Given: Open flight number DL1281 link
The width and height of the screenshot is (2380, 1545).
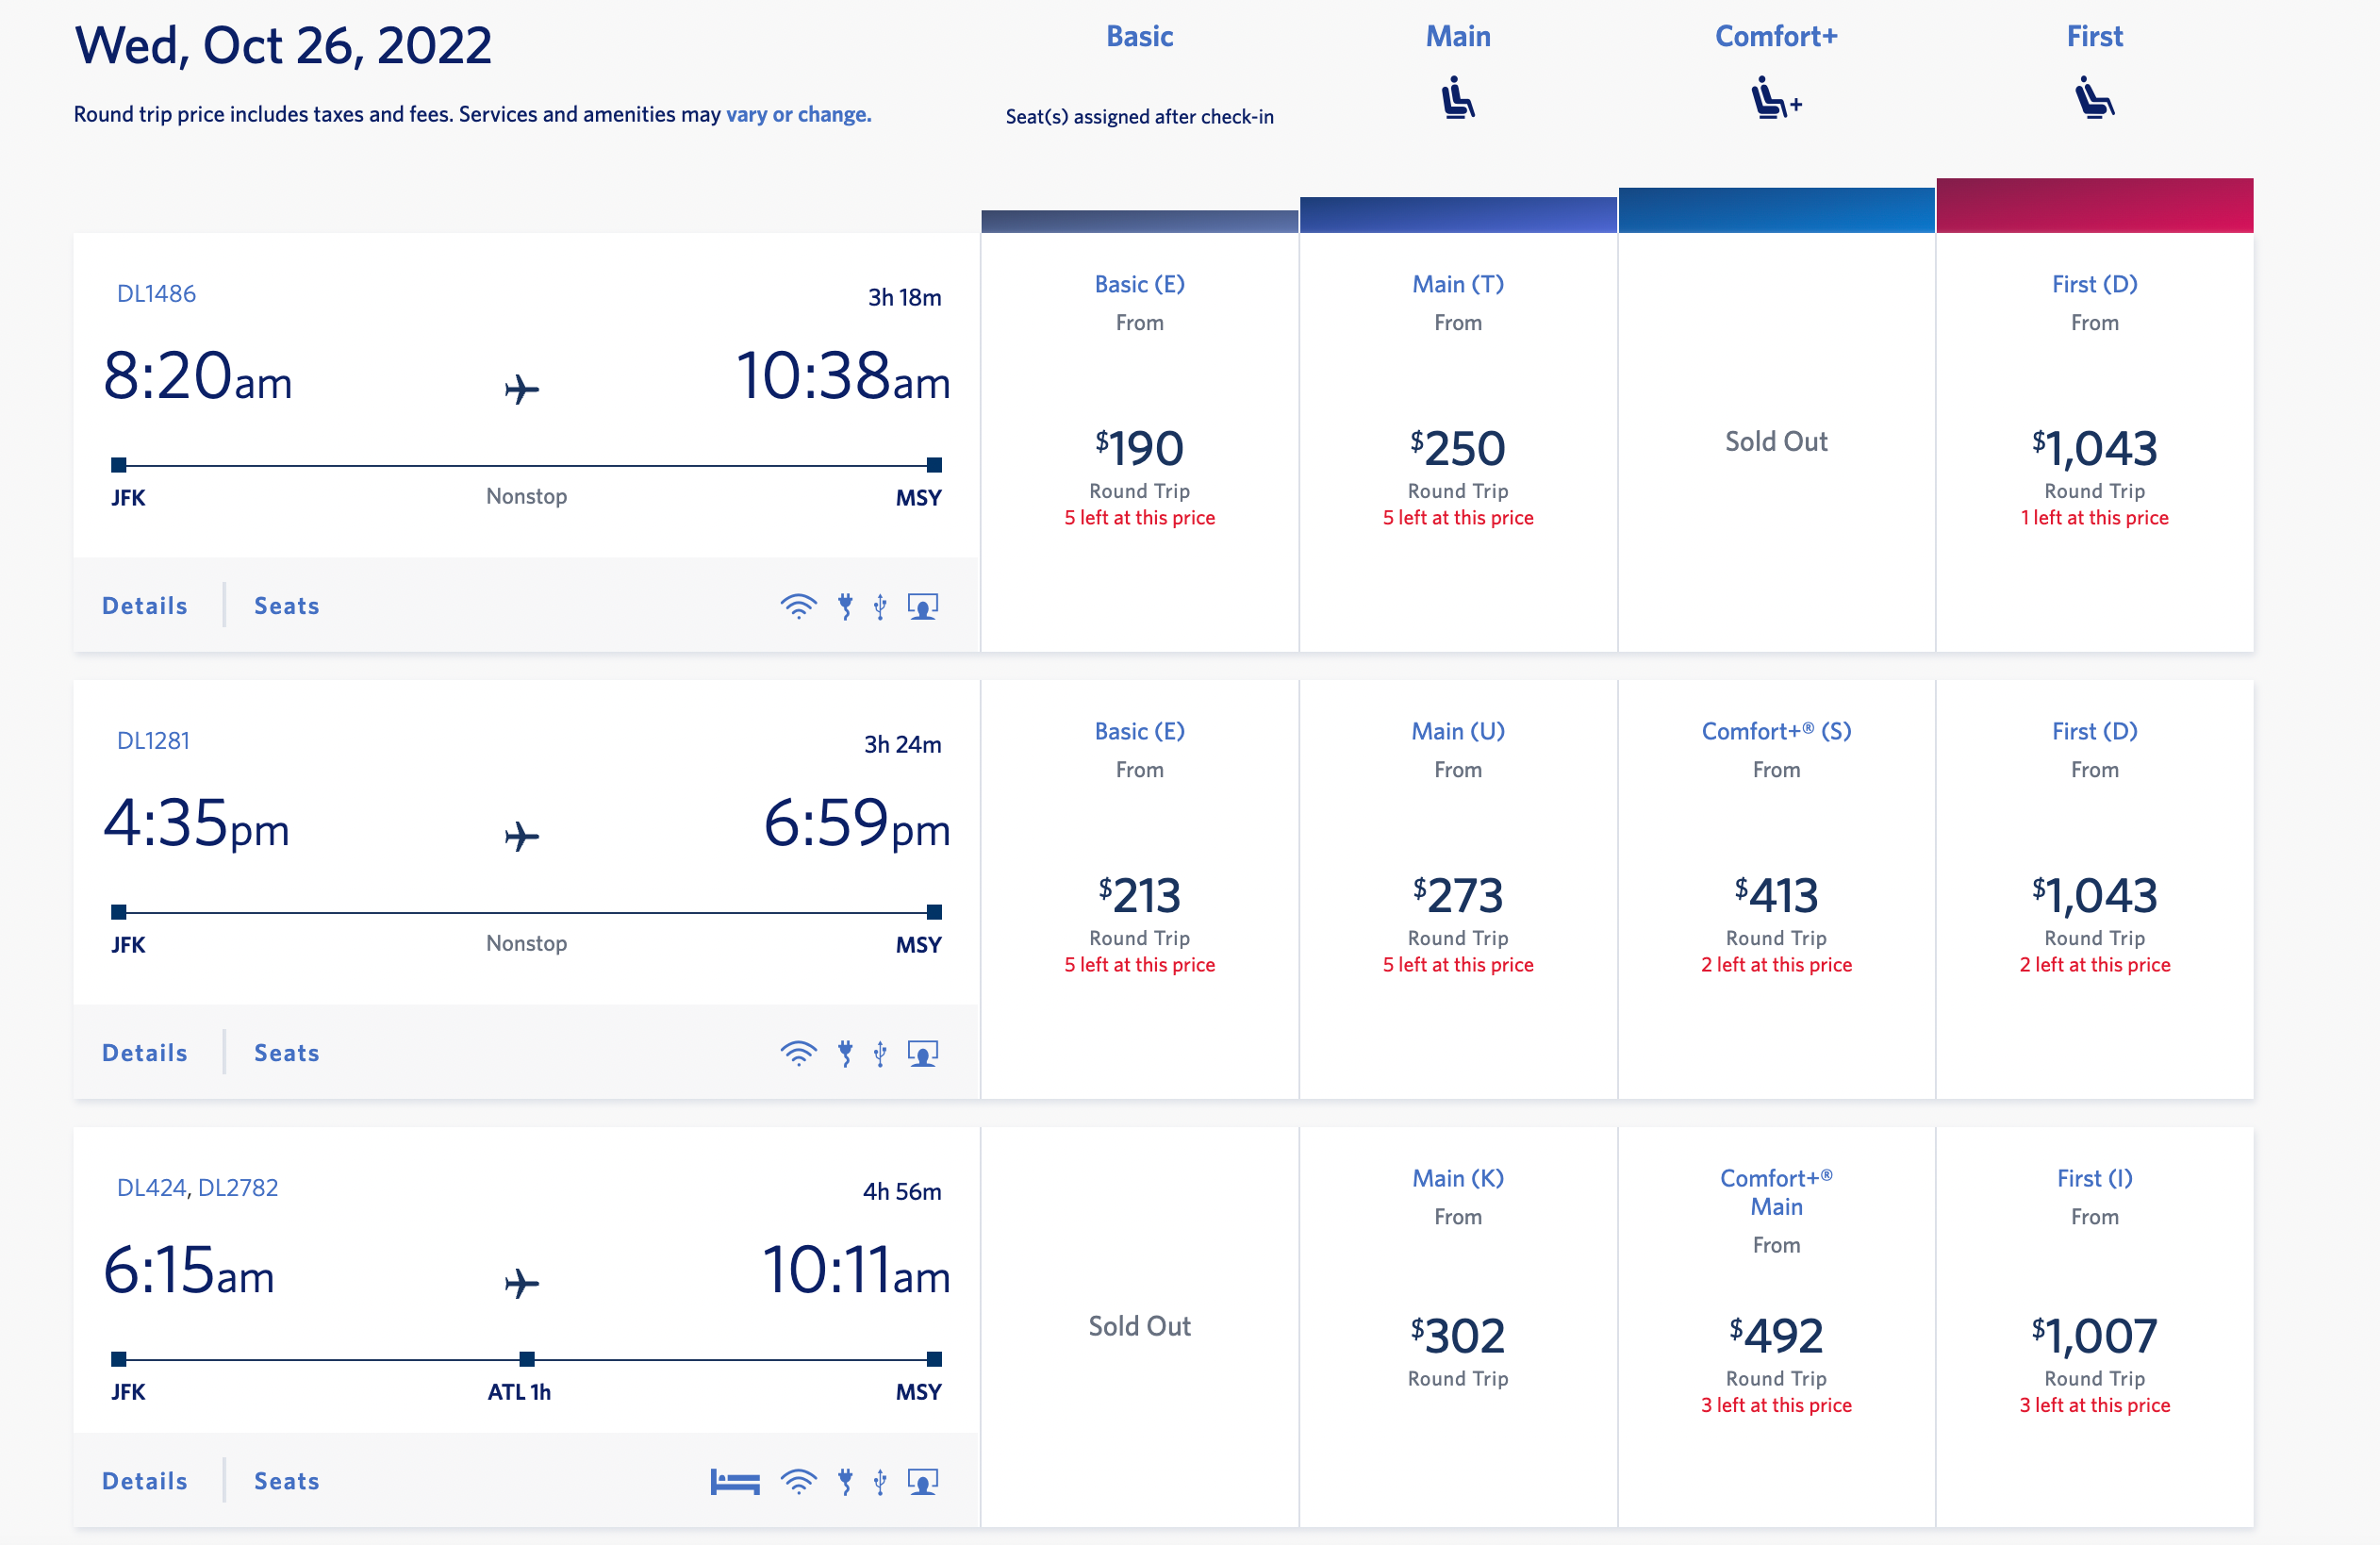Looking at the screenshot, I should pyautogui.click(x=153, y=741).
